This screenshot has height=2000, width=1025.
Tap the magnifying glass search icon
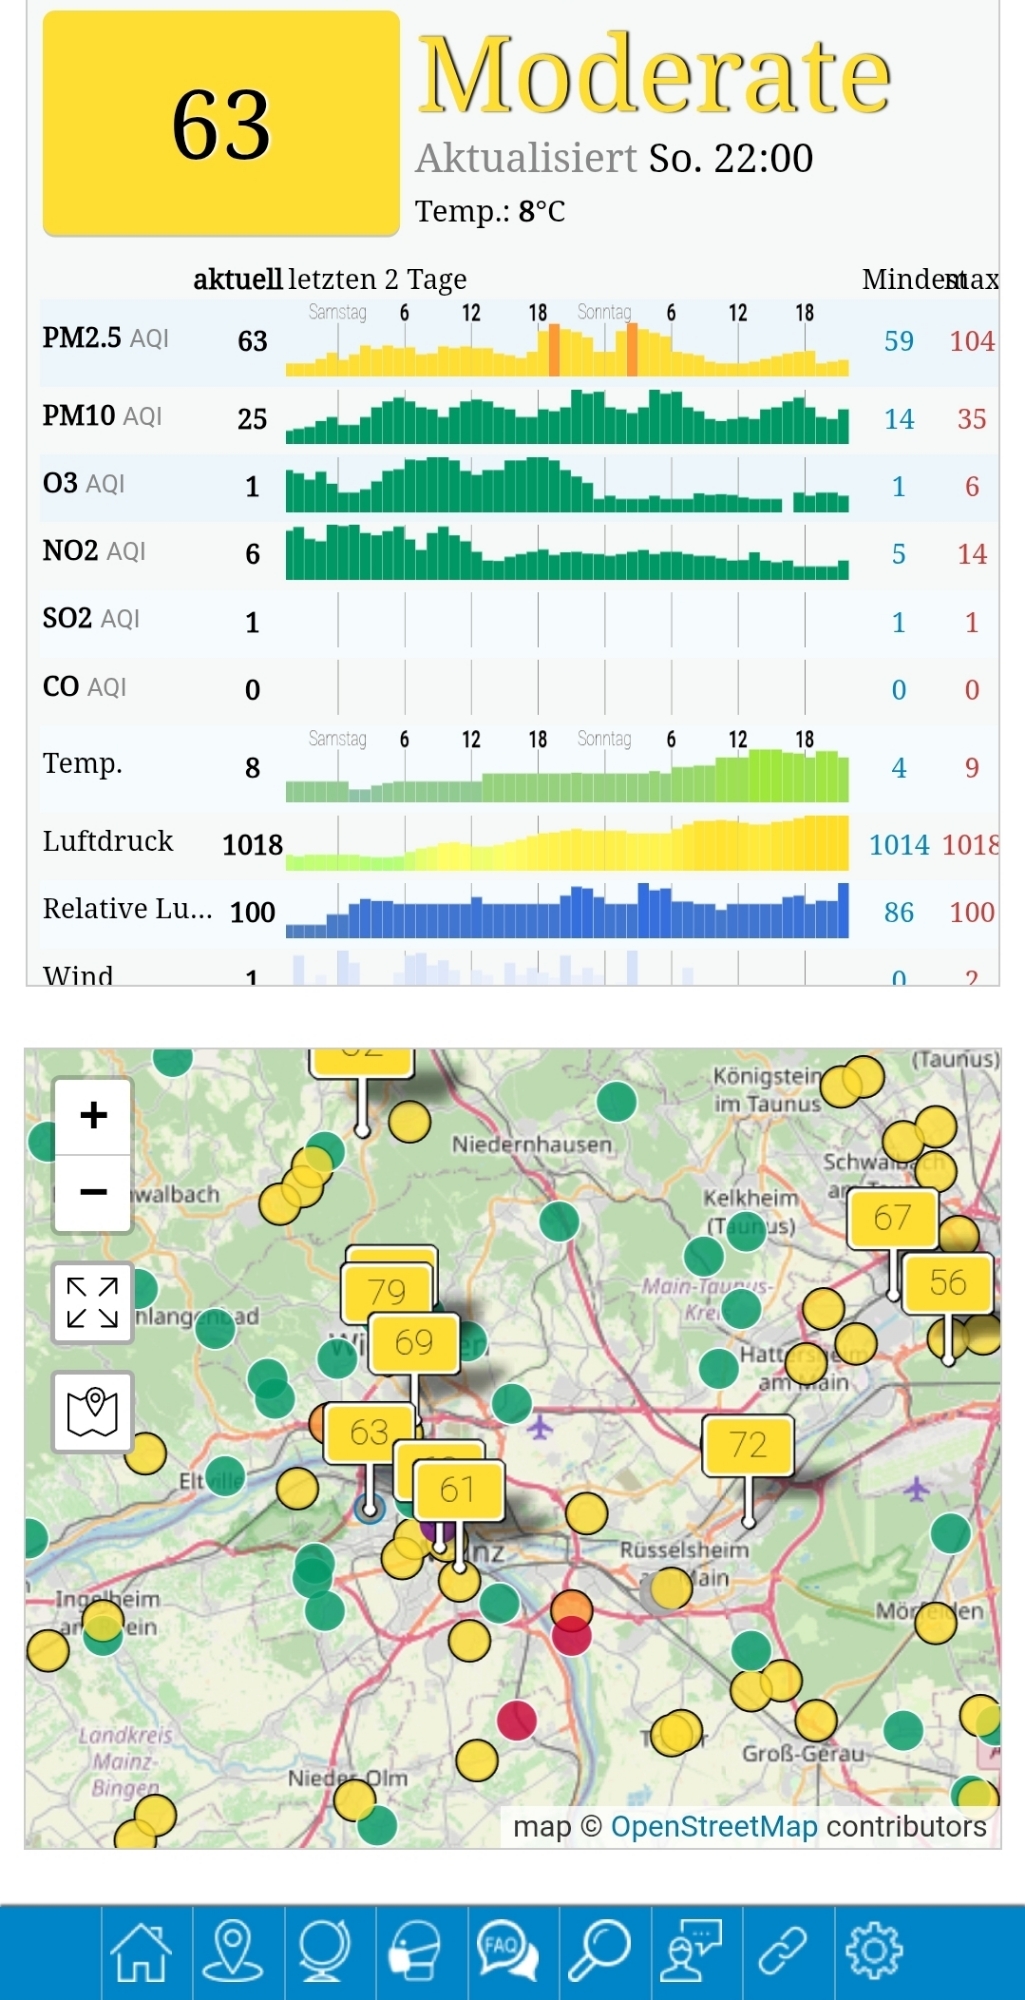pos(600,1951)
